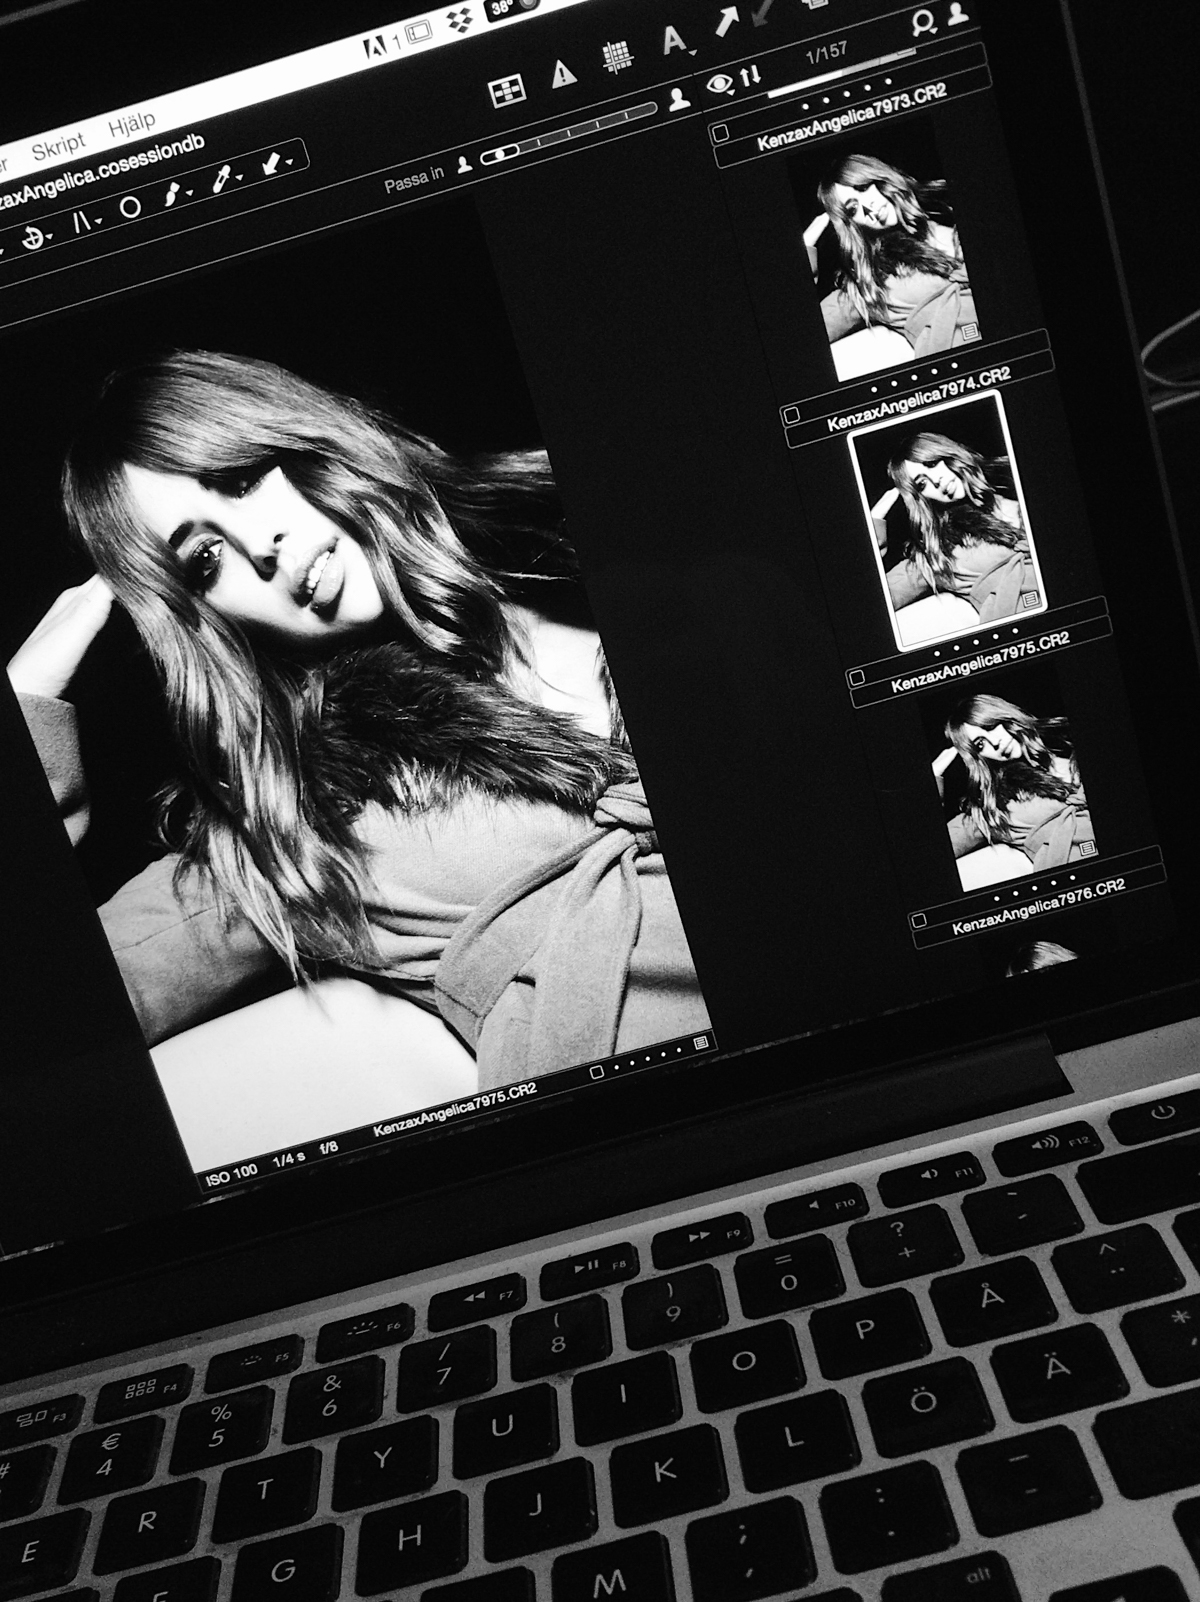Screen dimensions: 1200x1602
Task: Check the box beside KenzaxAngelica7976.CR2
Action: coord(920,919)
